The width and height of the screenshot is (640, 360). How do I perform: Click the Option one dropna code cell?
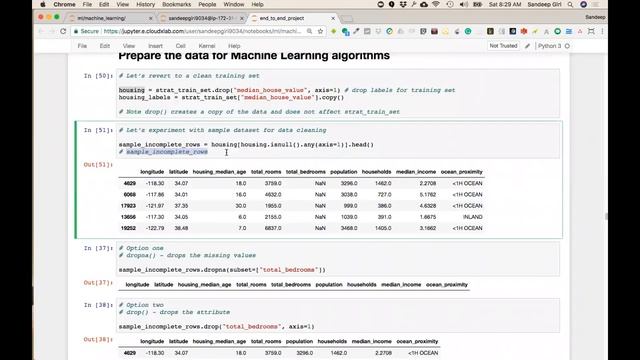[338, 259]
